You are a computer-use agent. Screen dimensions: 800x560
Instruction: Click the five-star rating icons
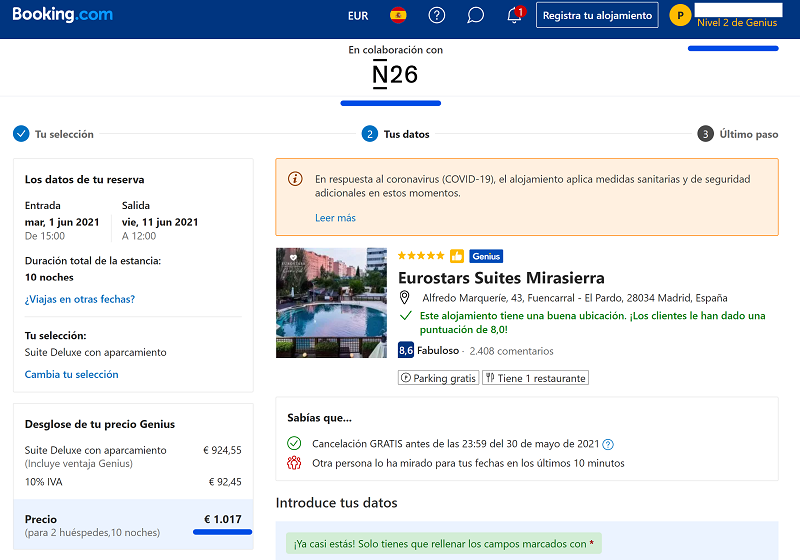421,256
